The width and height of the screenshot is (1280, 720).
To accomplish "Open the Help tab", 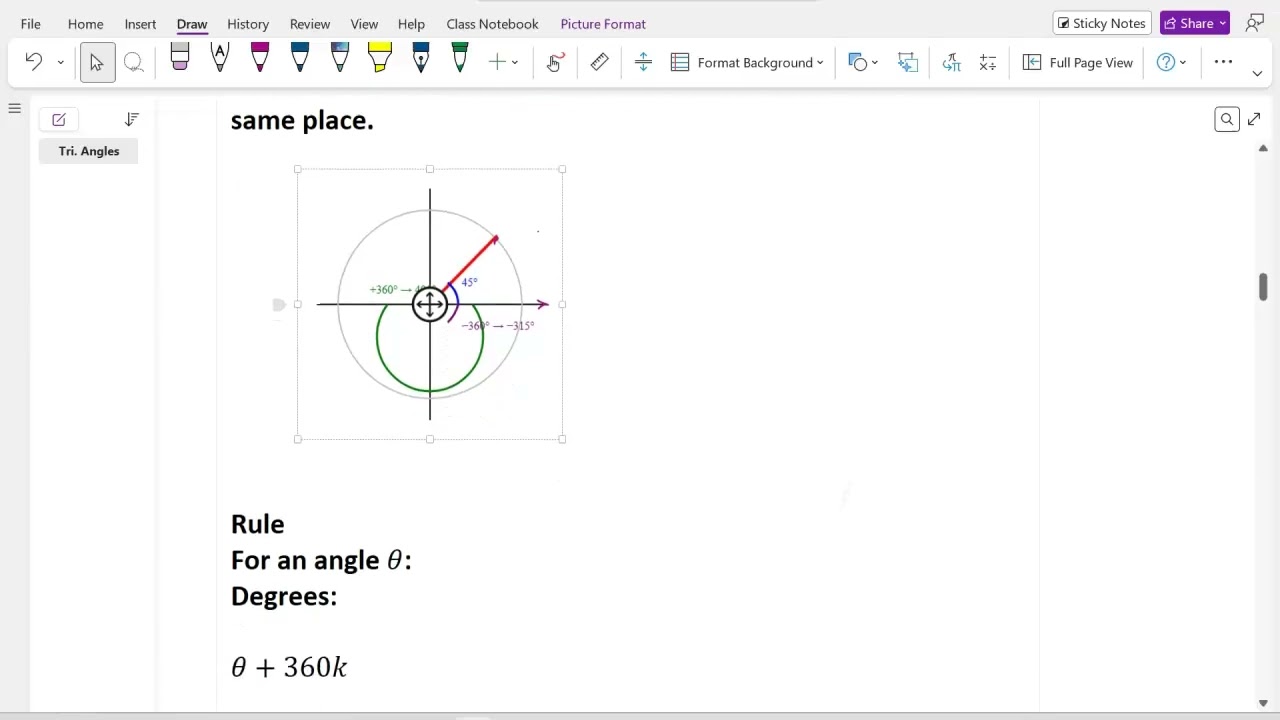I will tap(411, 23).
